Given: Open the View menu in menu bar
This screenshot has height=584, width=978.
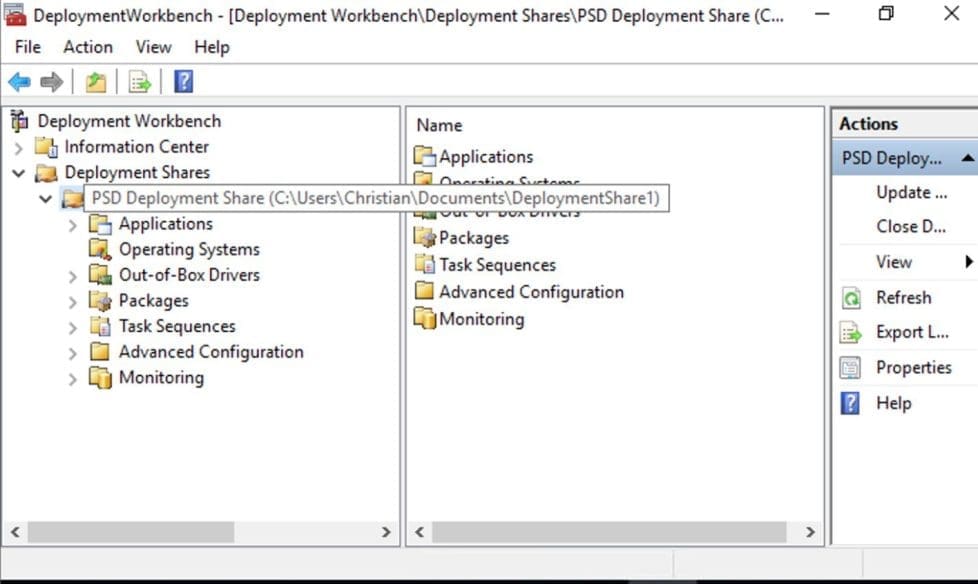Looking at the screenshot, I should pos(153,47).
